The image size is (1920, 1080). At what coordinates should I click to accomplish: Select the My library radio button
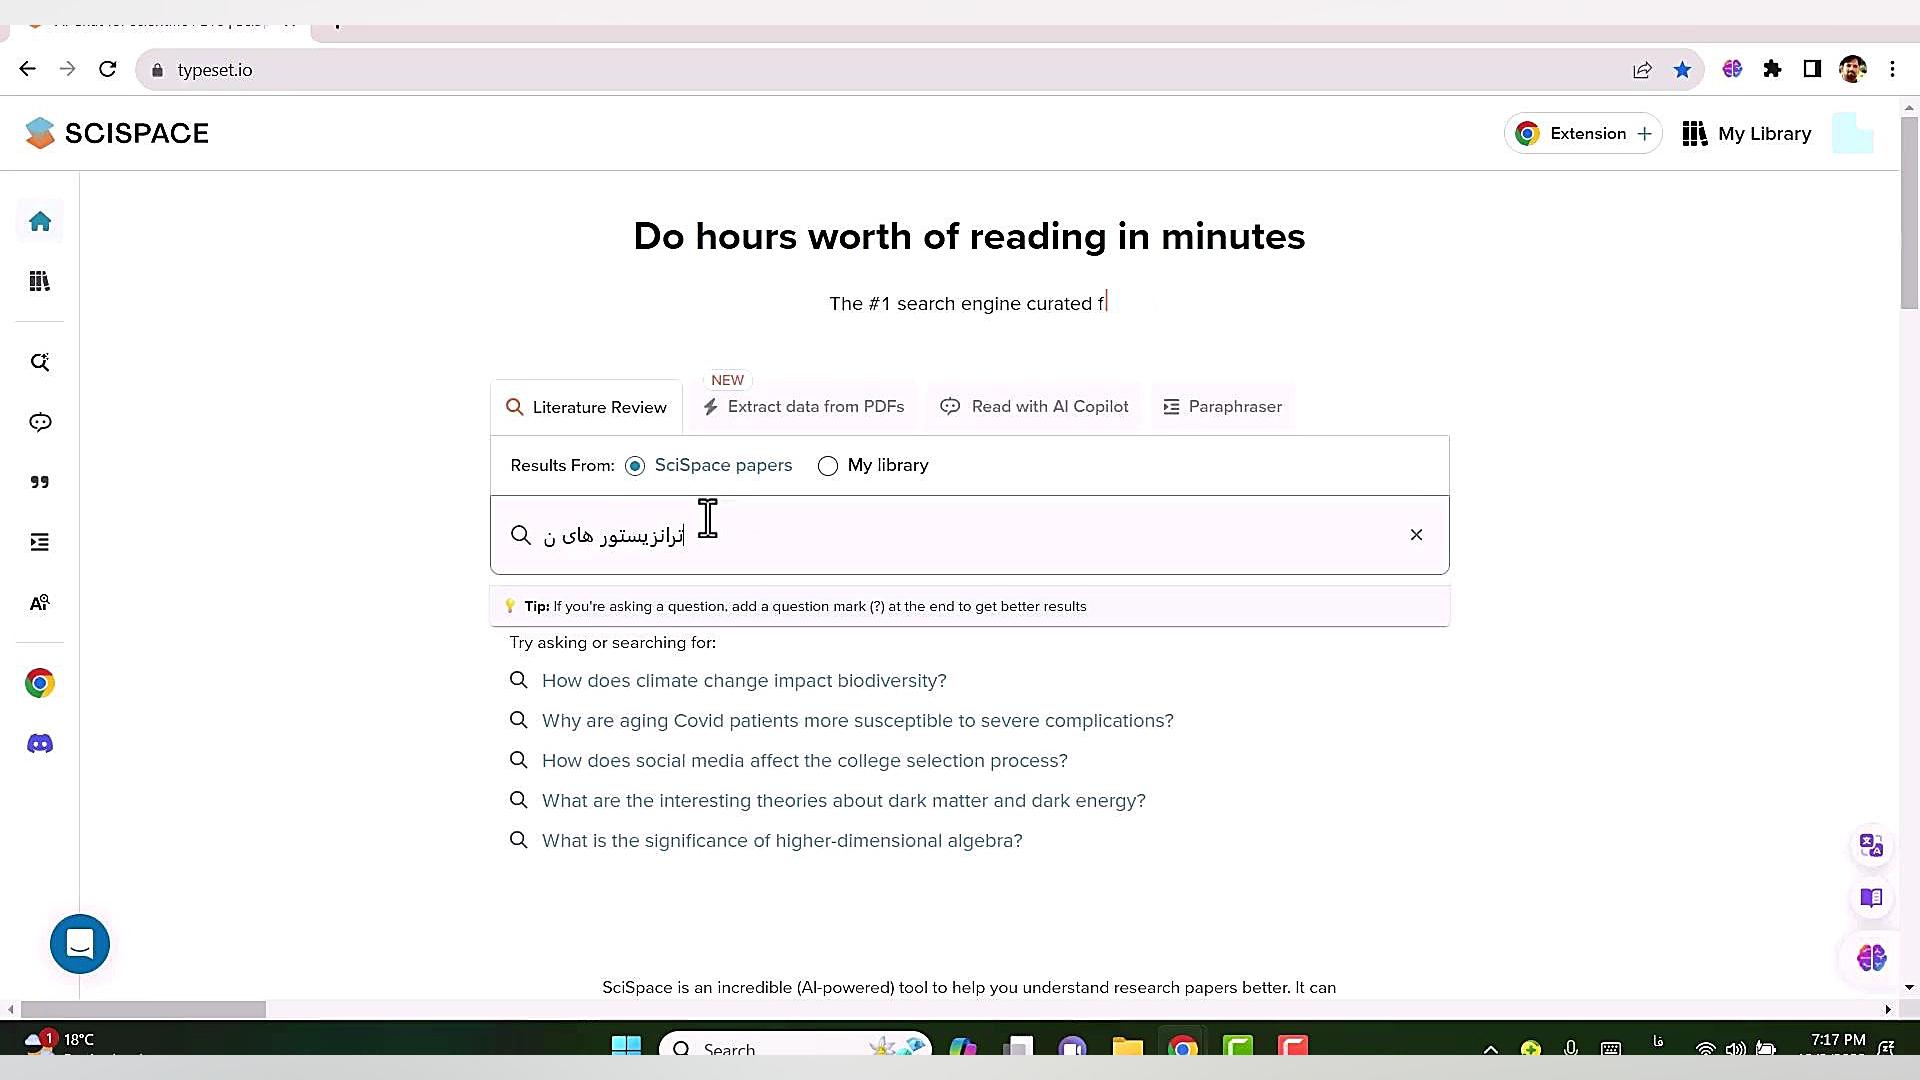click(x=827, y=466)
